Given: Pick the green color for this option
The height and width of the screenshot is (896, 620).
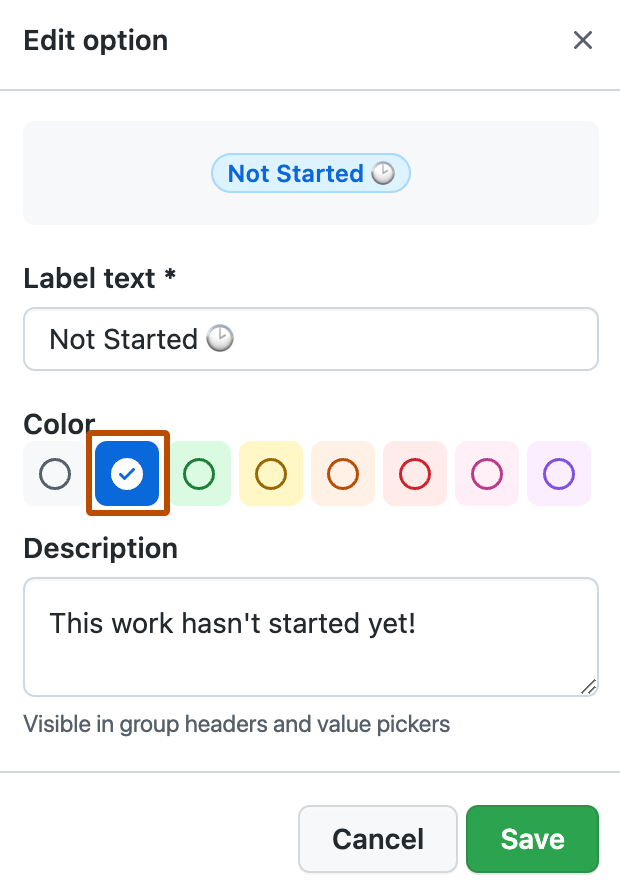Looking at the screenshot, I should [199, 473].
